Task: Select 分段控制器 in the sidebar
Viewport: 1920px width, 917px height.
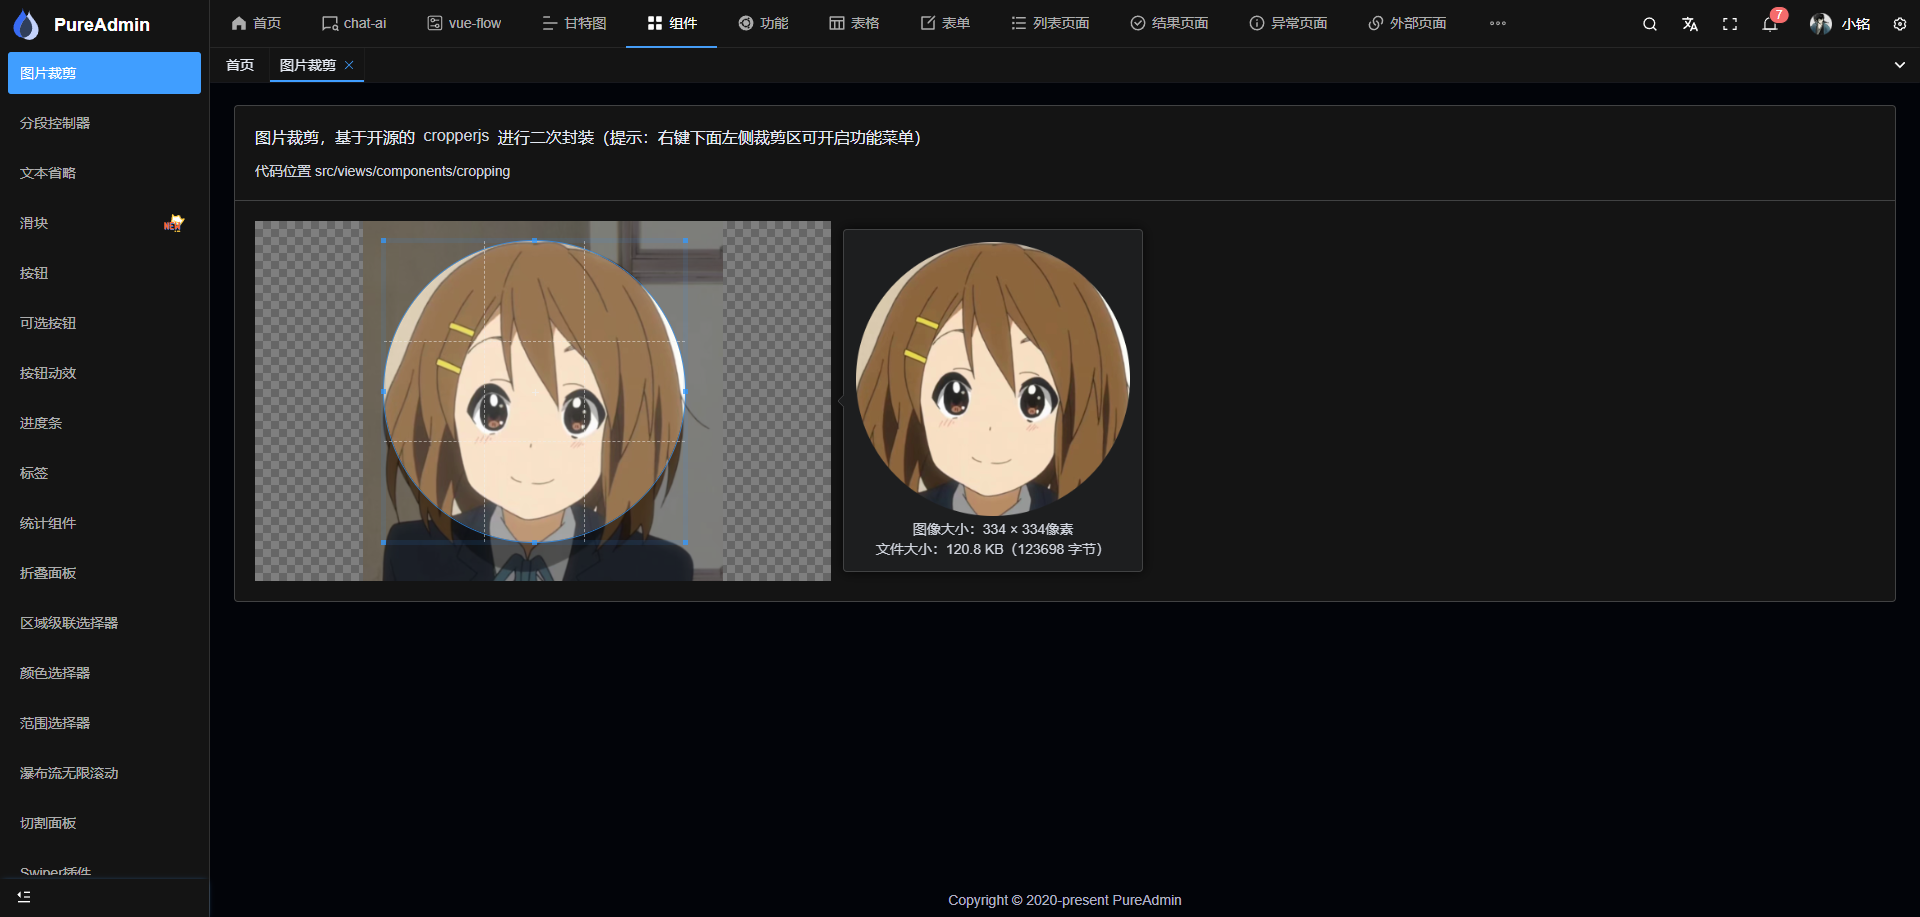Action: tap(55, 123)
